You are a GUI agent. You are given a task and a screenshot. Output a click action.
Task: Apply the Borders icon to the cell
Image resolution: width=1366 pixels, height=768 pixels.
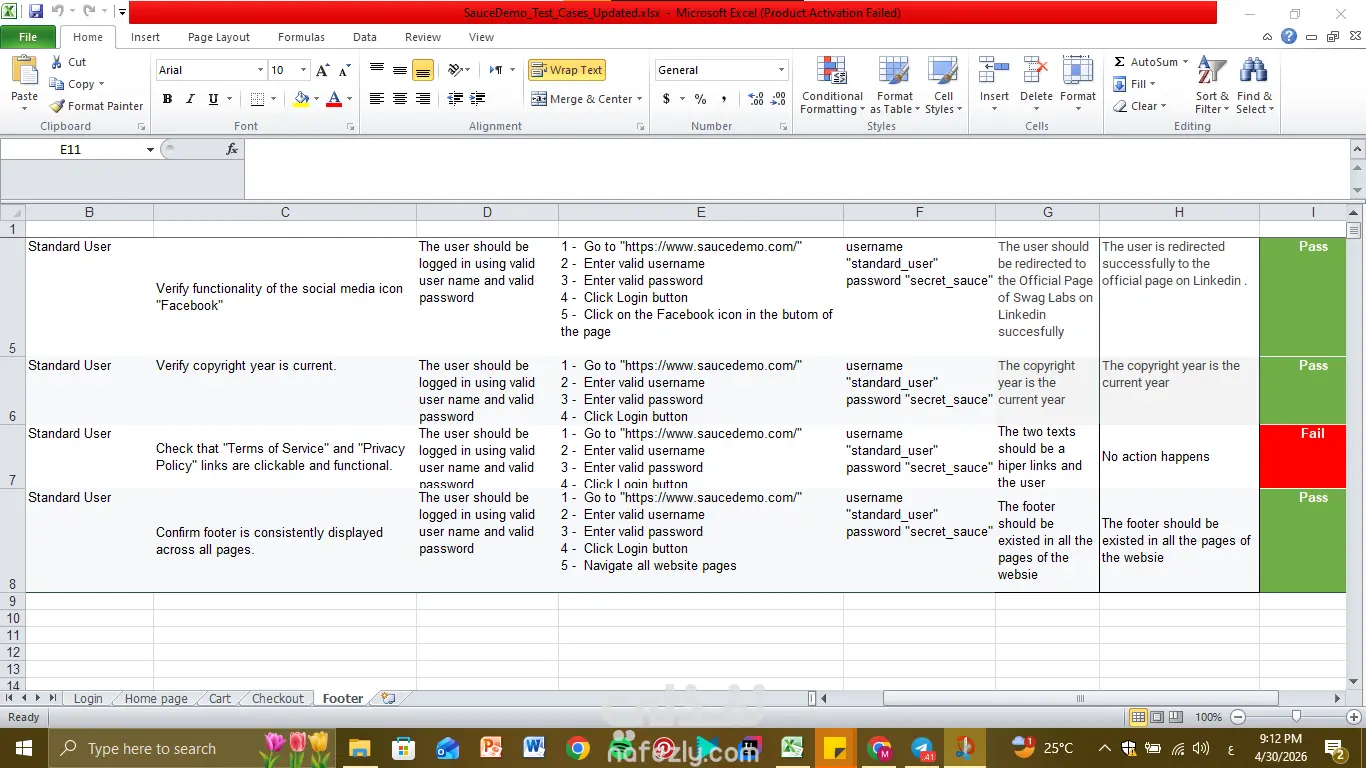click(x=257, y=99)
